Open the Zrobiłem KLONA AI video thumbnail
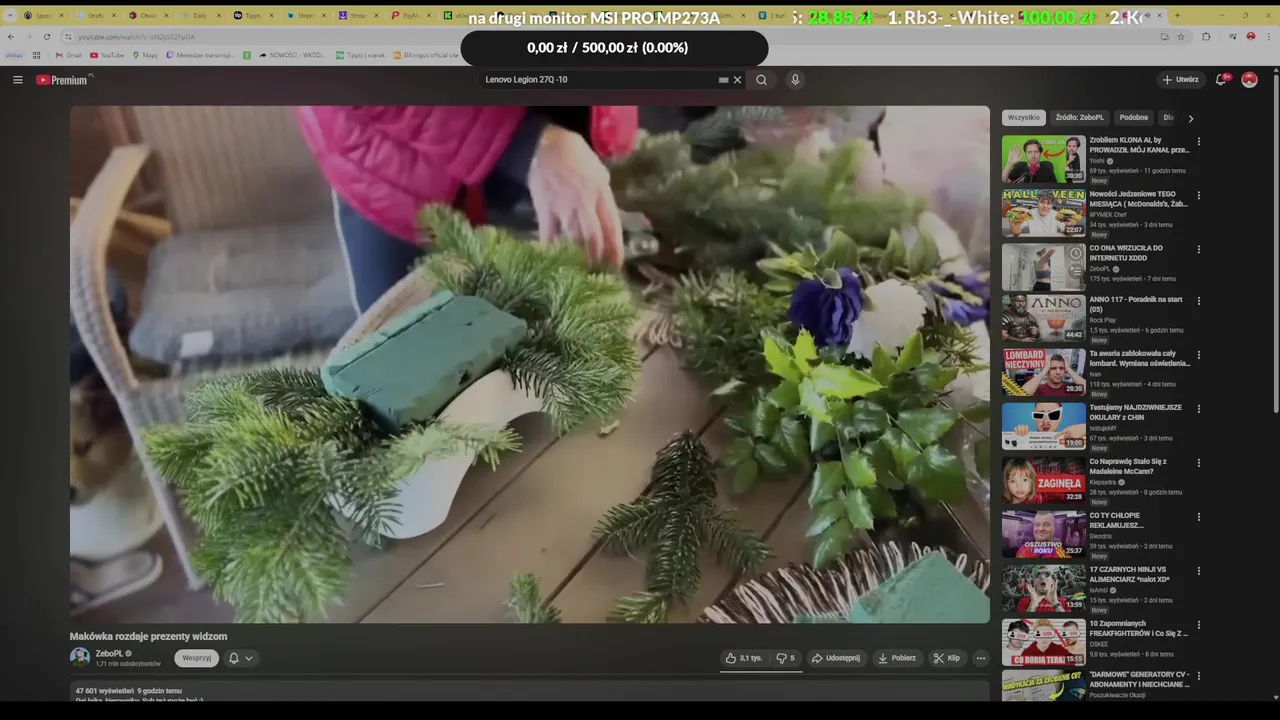 click(1044, 159)
